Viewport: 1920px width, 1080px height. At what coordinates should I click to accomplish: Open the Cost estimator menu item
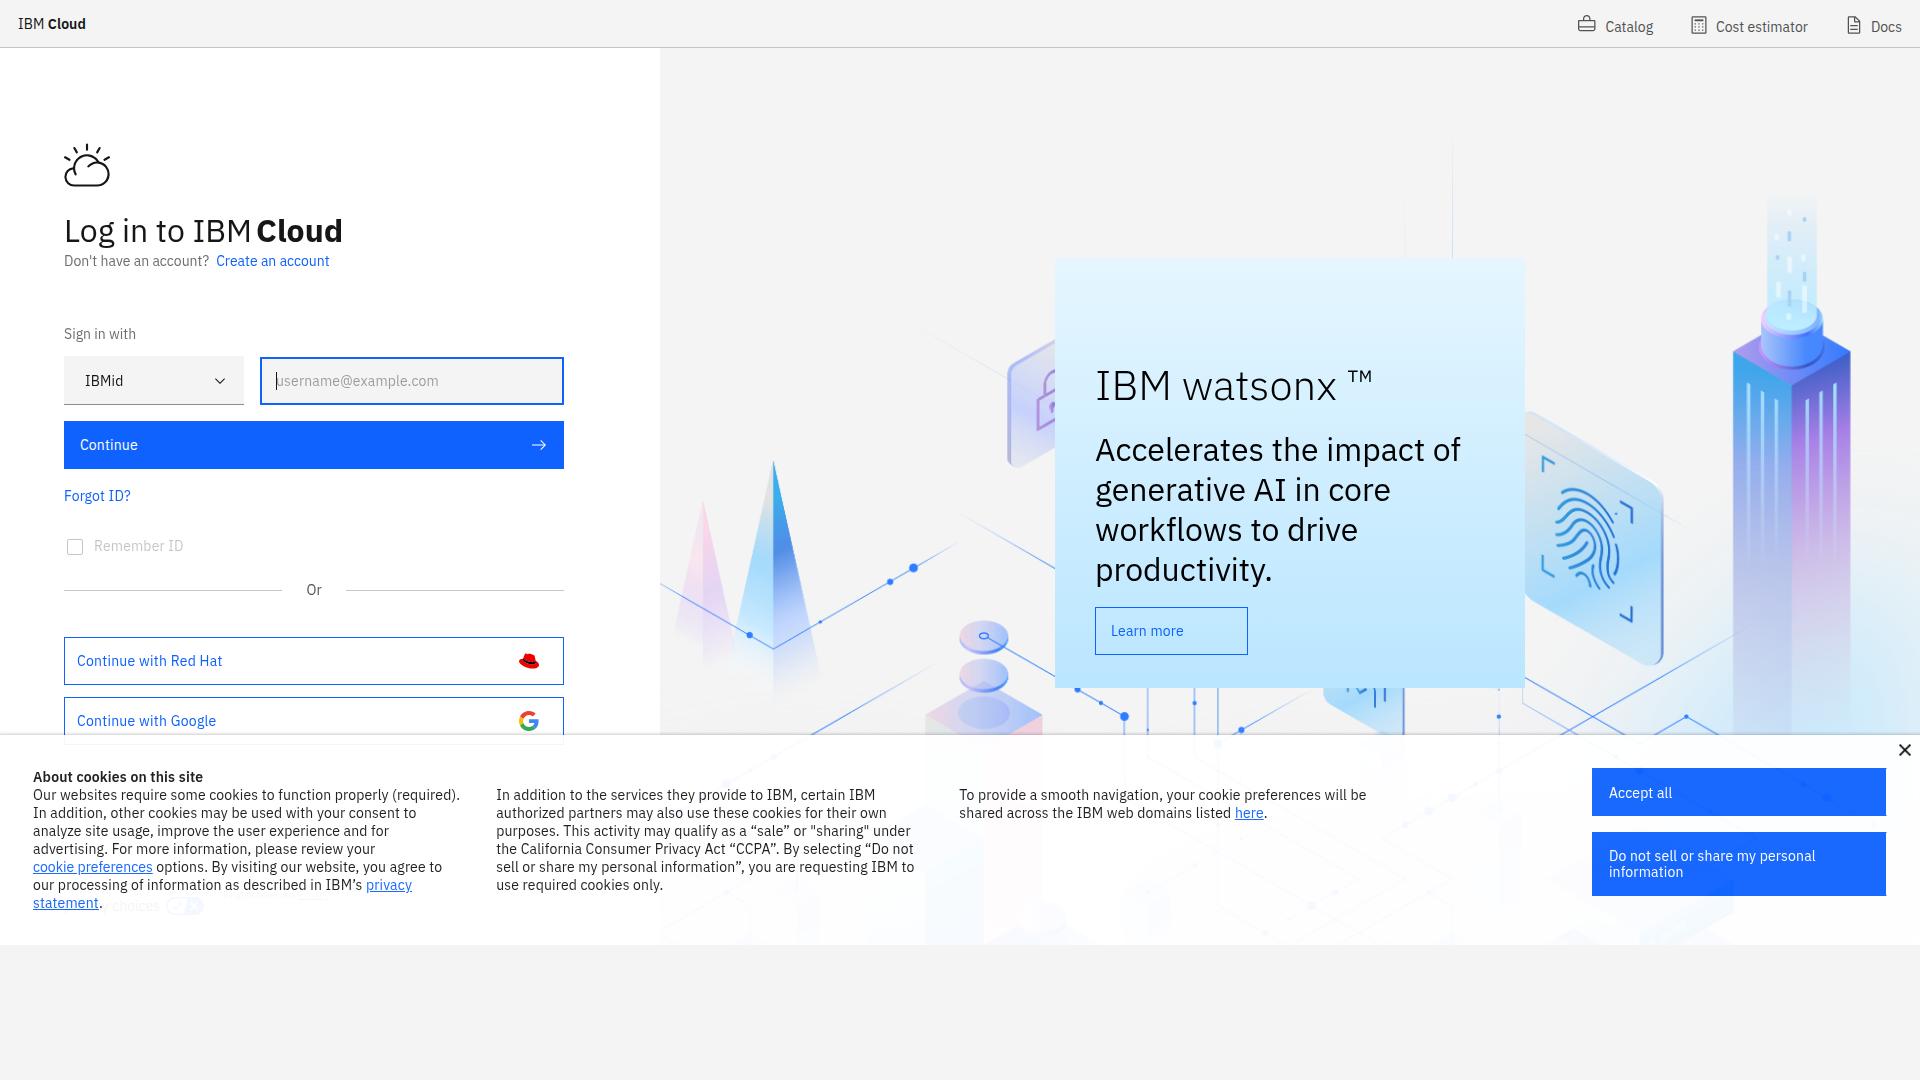1749,26
